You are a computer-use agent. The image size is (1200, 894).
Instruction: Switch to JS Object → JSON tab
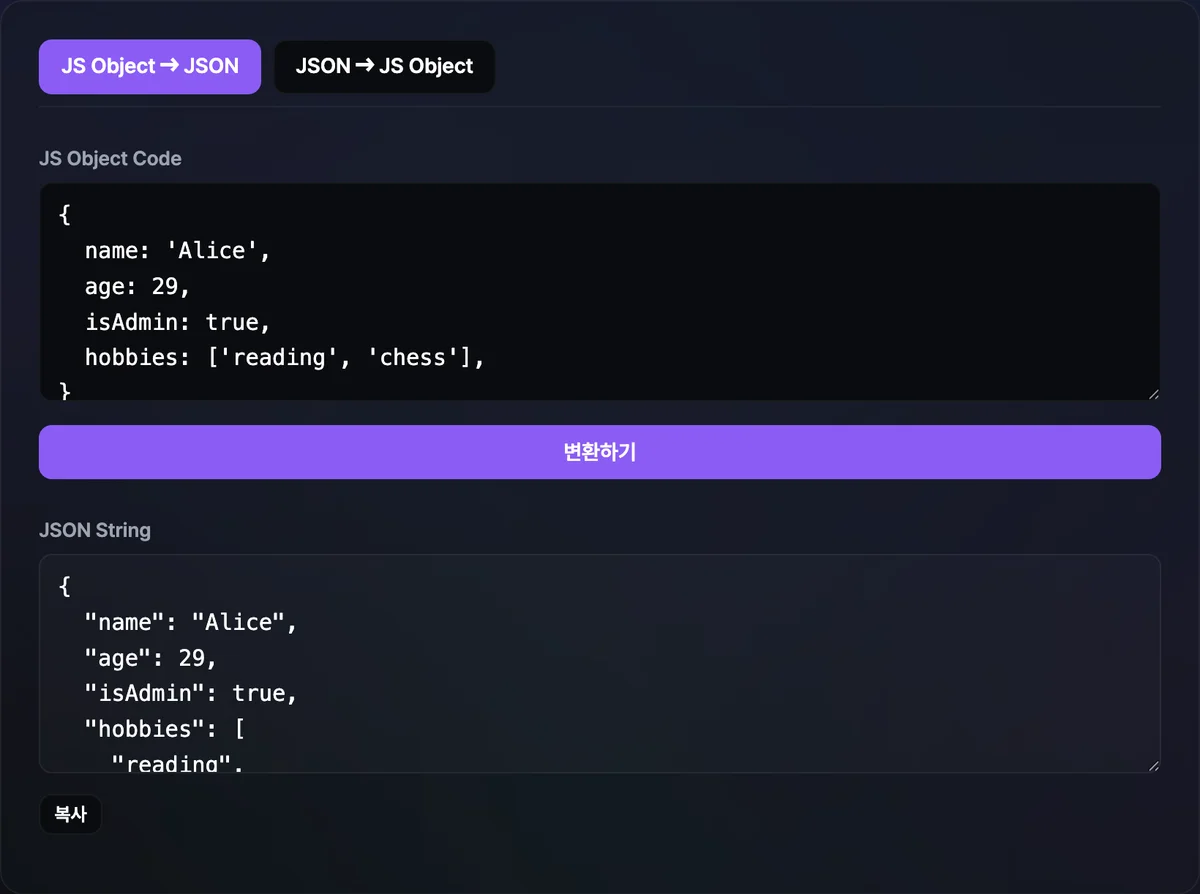point(150,67)
